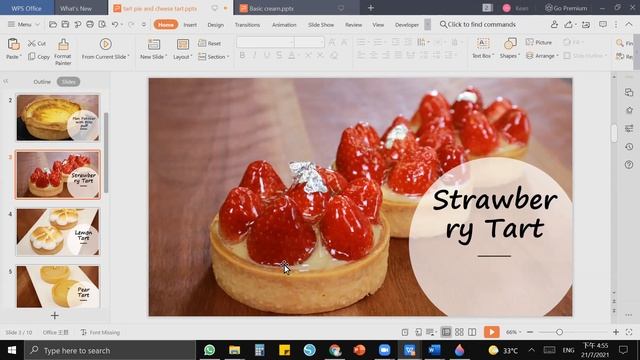Click the Print Preview icon

102,24
